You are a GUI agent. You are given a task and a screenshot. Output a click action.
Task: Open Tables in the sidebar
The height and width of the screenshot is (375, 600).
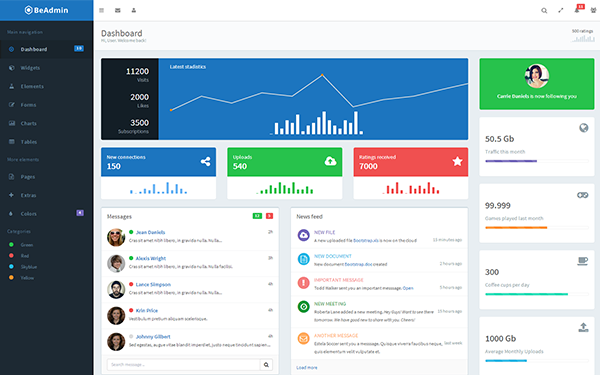click(x=46, y=142)
